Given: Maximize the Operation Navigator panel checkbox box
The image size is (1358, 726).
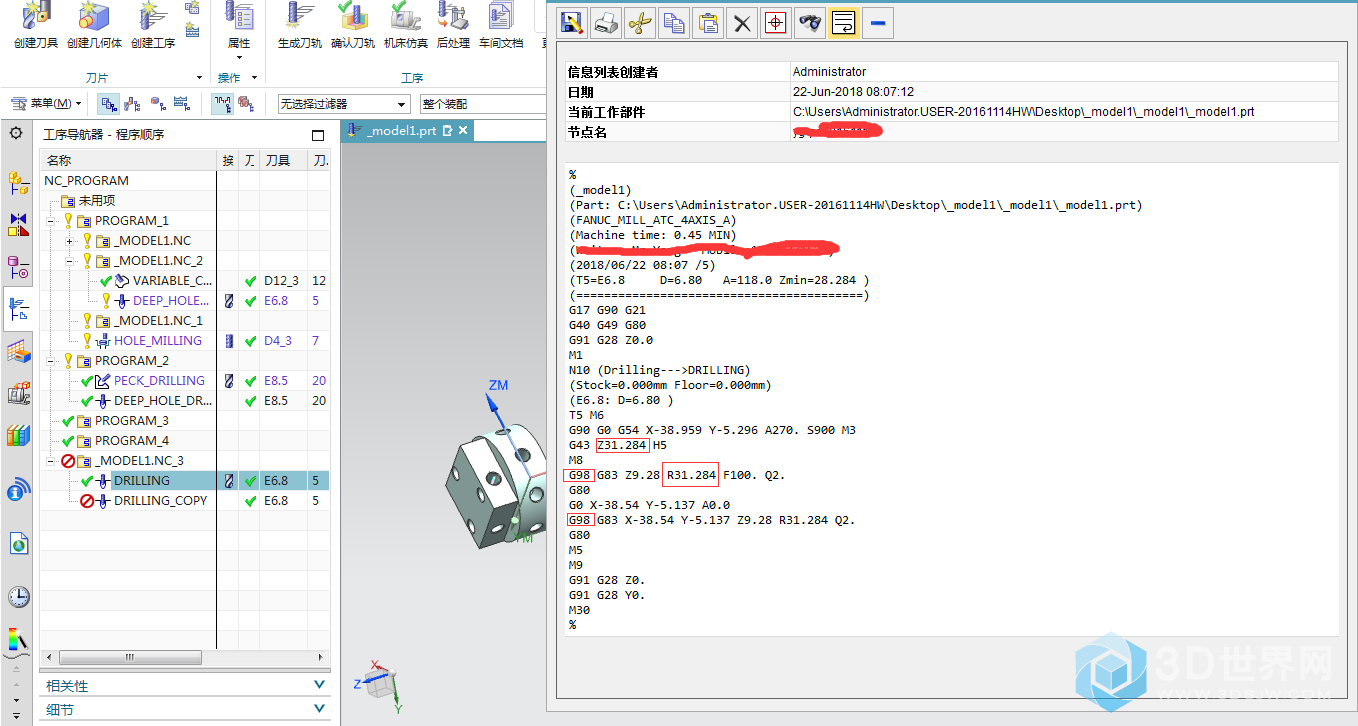Looking at the screenshot, I should click(x=318, y=135).
